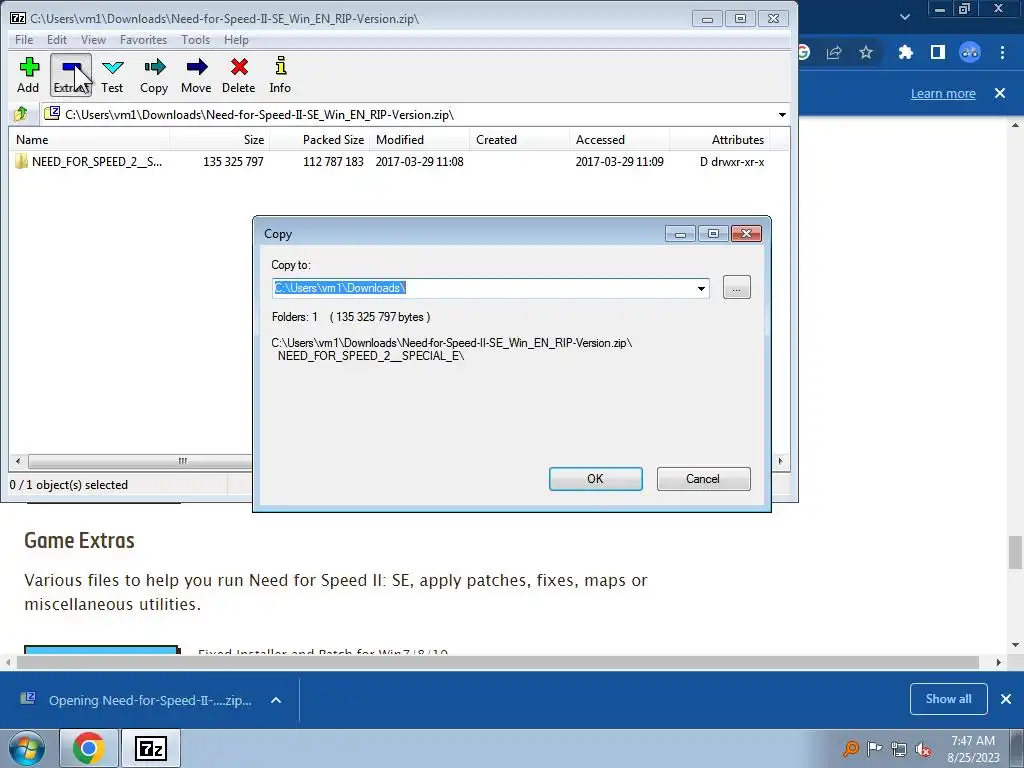
Task: Click the 7-Zip taskbar icon
Action: [151, 748]
